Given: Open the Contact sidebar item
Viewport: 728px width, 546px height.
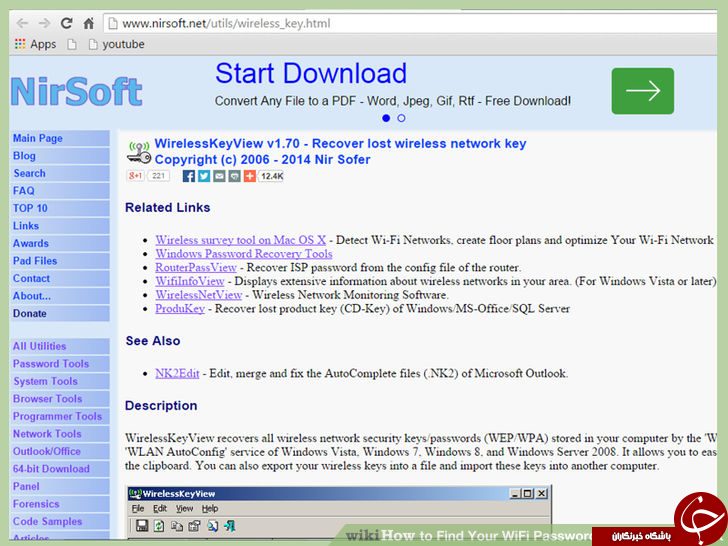Looking at the screenshot, I should point(60,279).
